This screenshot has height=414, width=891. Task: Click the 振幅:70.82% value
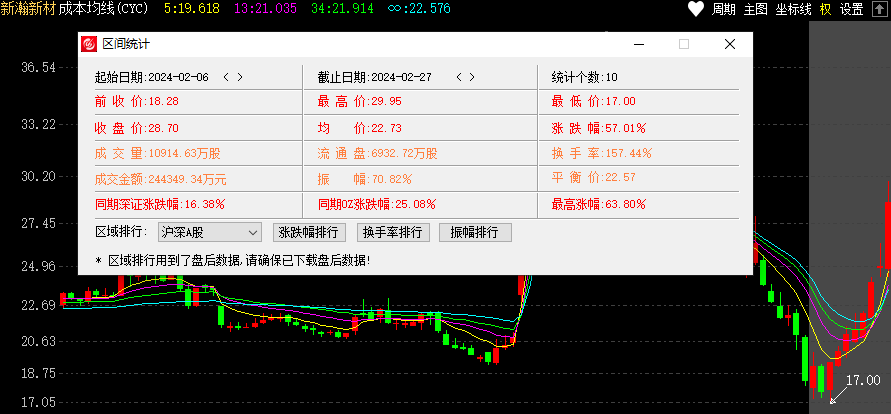(365, 180)
